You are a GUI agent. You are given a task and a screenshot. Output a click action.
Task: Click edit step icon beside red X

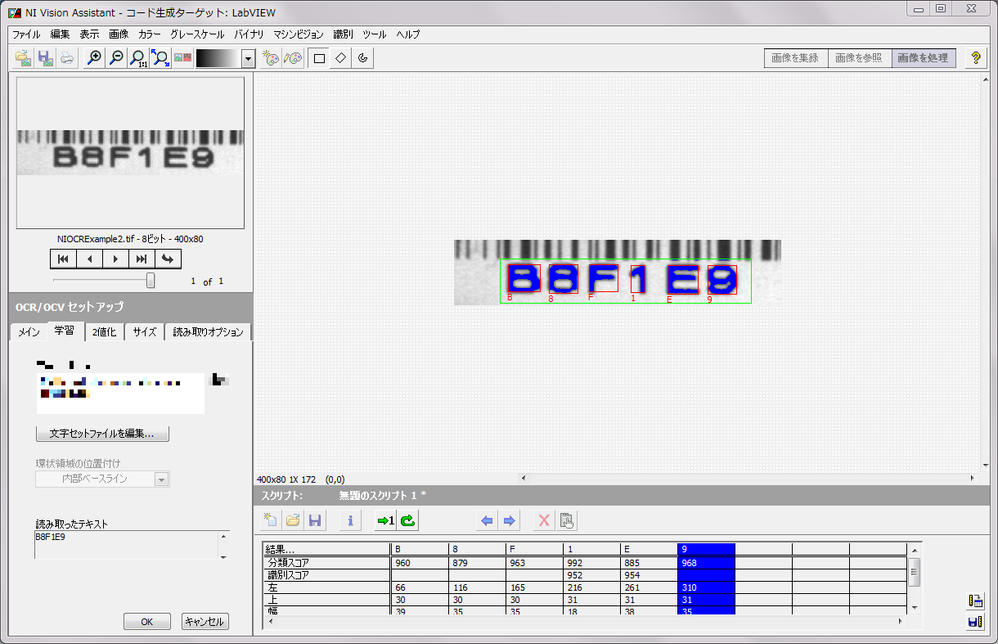[x=566, y=521]
